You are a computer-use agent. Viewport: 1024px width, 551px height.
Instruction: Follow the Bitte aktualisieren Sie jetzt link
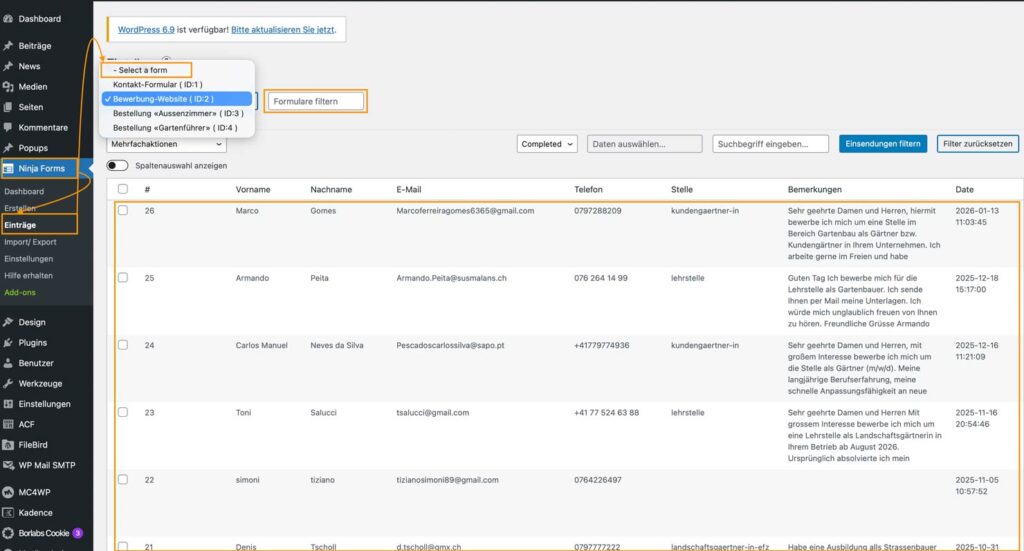[x=282, y=30]
